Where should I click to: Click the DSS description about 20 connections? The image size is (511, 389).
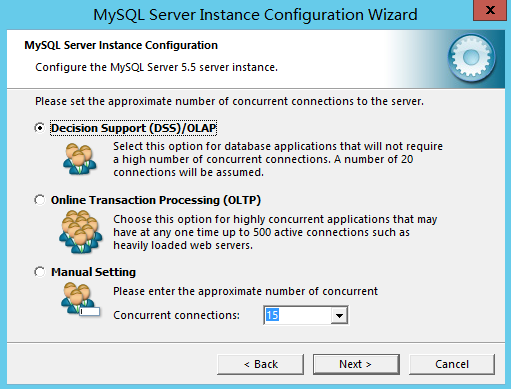pyautogui.click(x=278, y=159)
